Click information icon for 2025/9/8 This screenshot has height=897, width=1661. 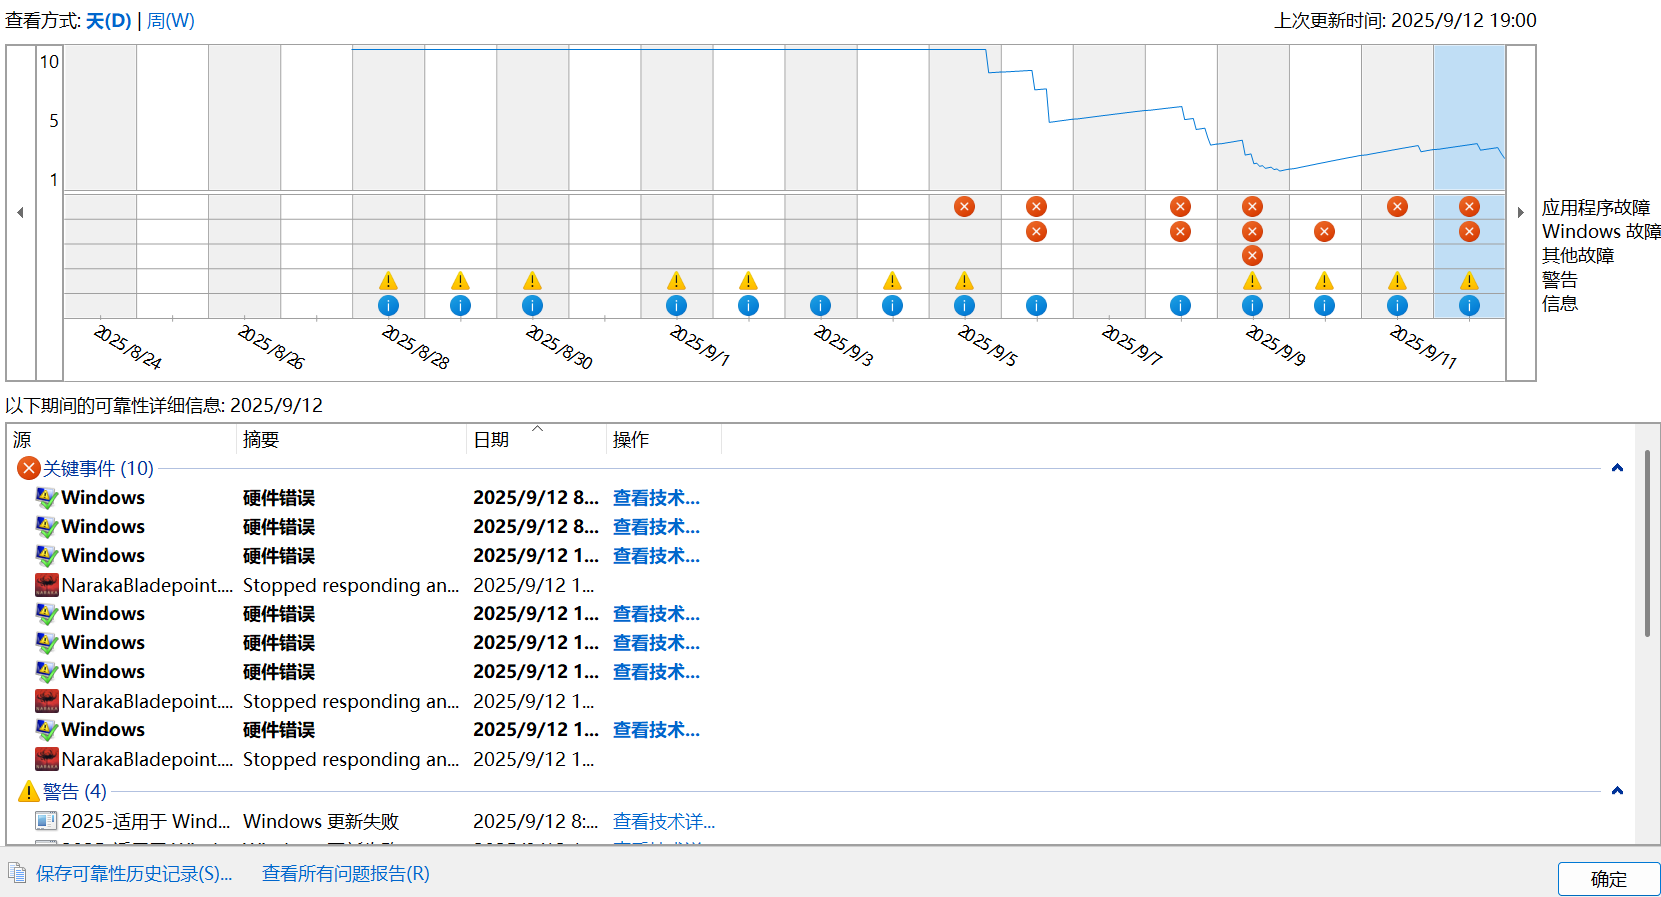click(x=1180, y=306)
